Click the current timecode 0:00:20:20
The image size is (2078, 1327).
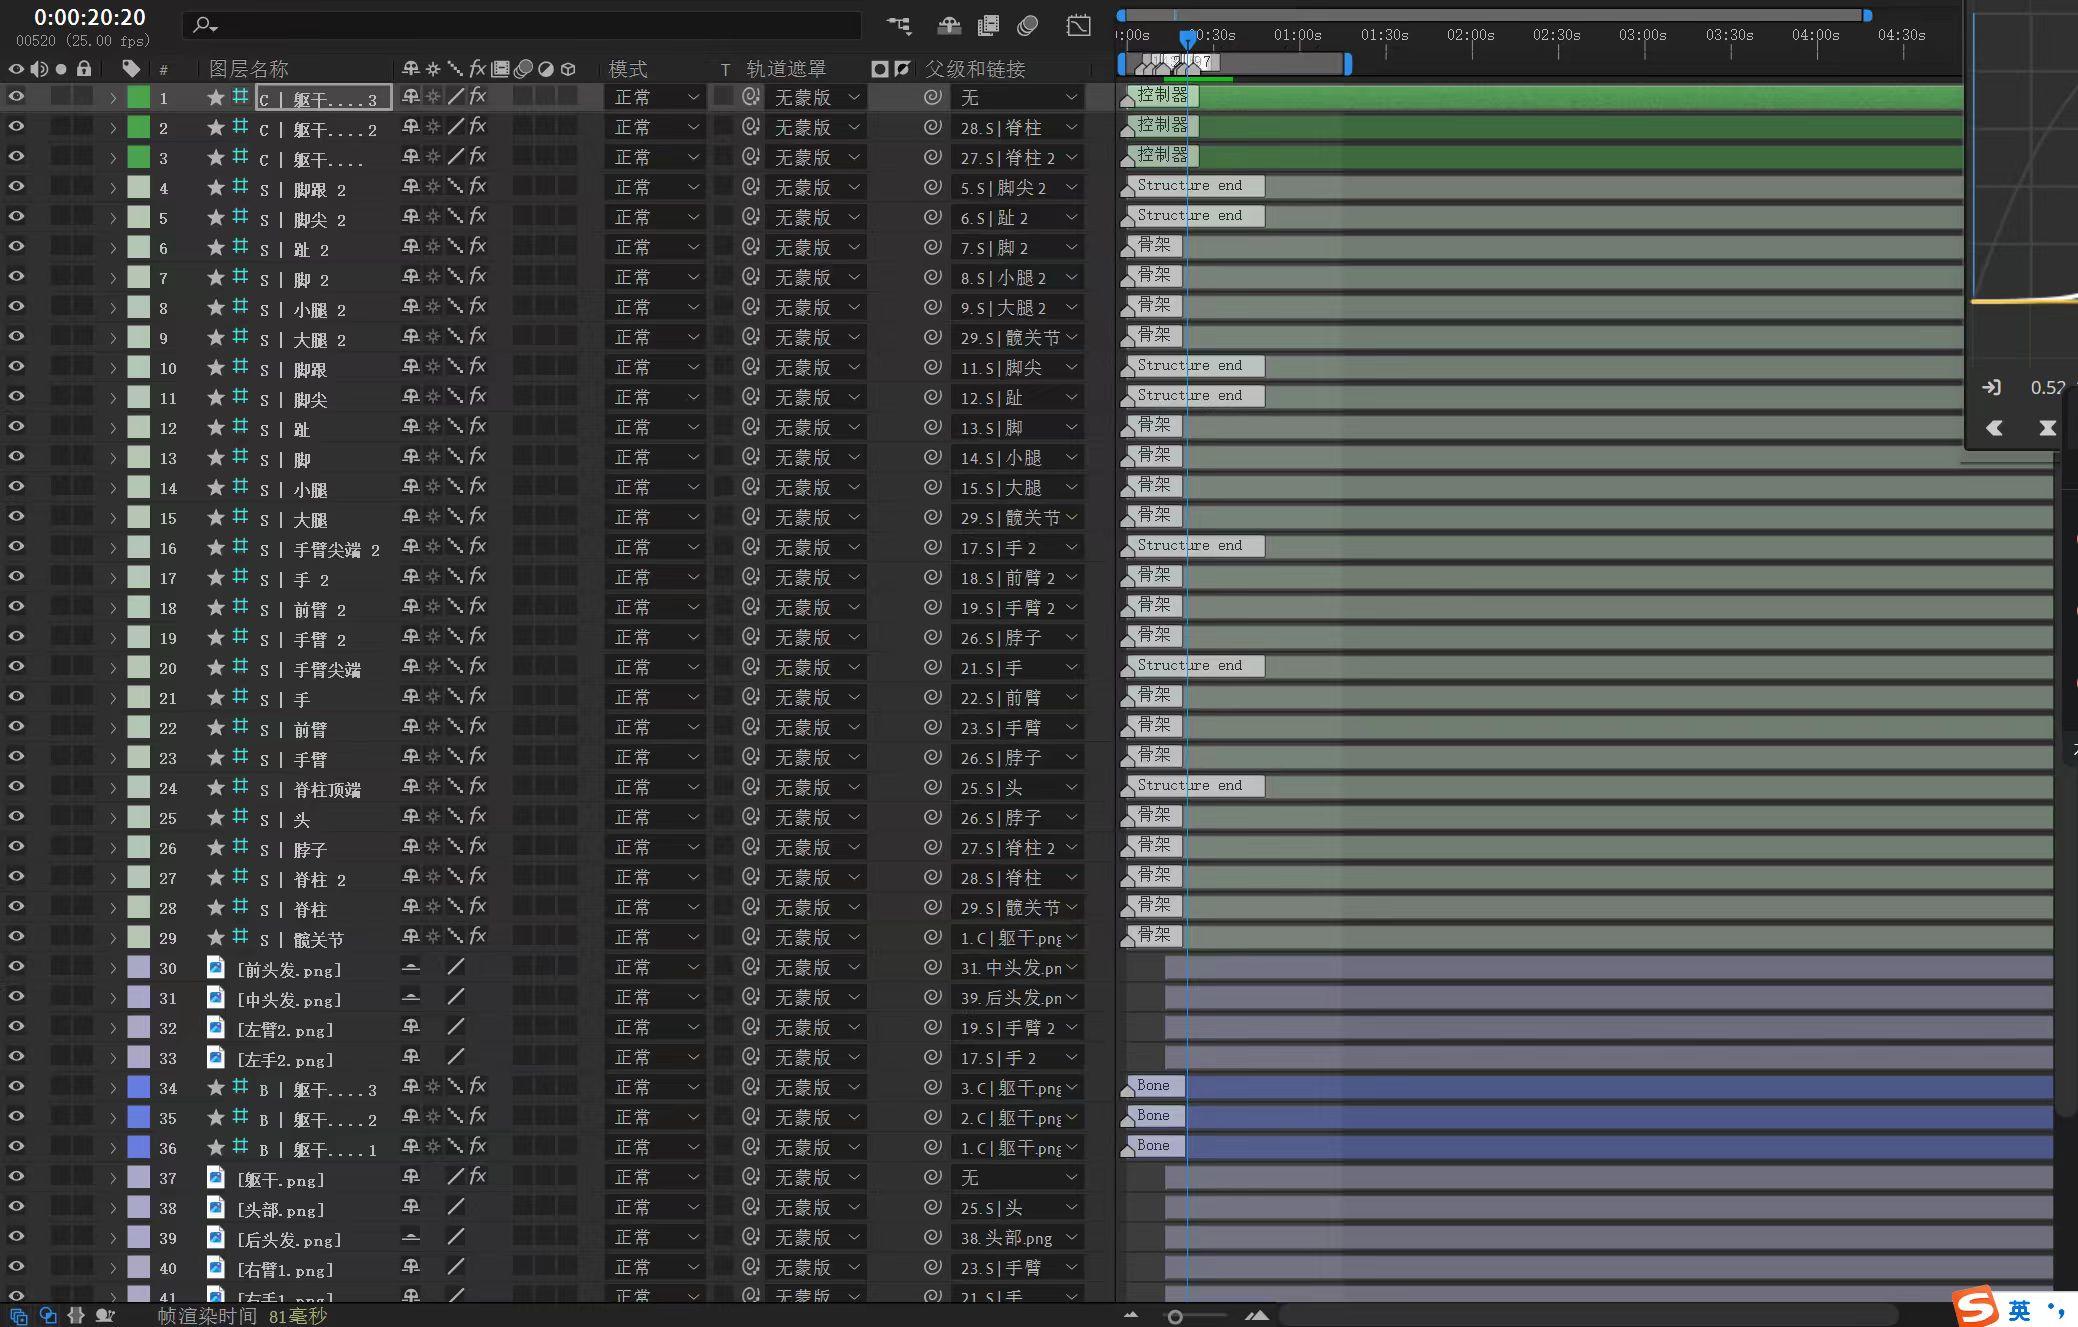tap(90, 17)
